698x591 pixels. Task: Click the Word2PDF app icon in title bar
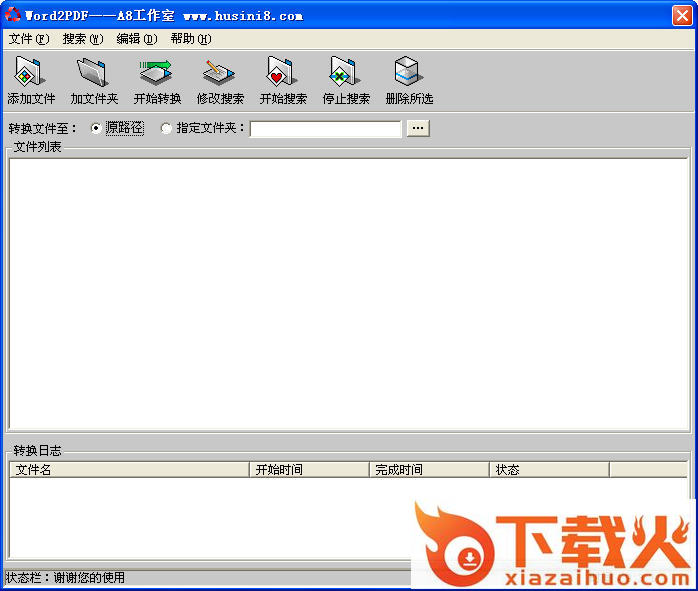click(12, 15)
